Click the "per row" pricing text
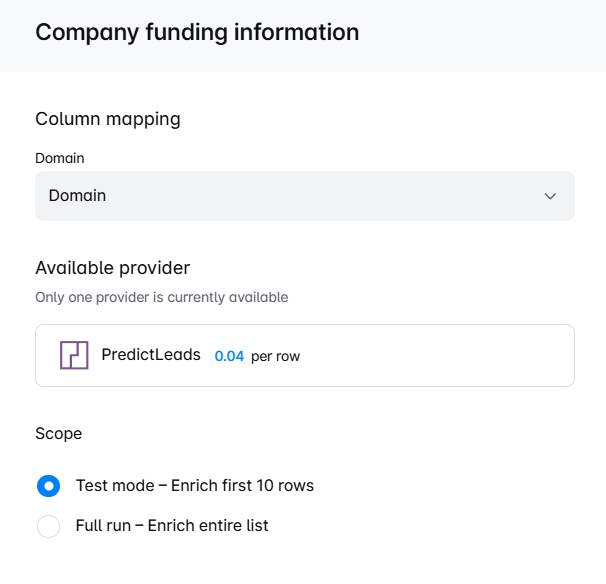The image size is (606, 584). click(x=276, y=356)
